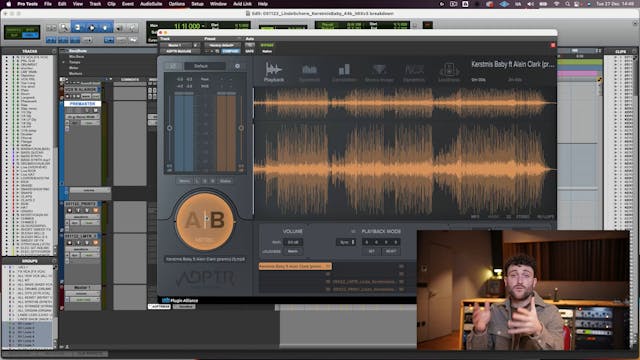Adjust the left A-channel gain slider

pos(169,128)
